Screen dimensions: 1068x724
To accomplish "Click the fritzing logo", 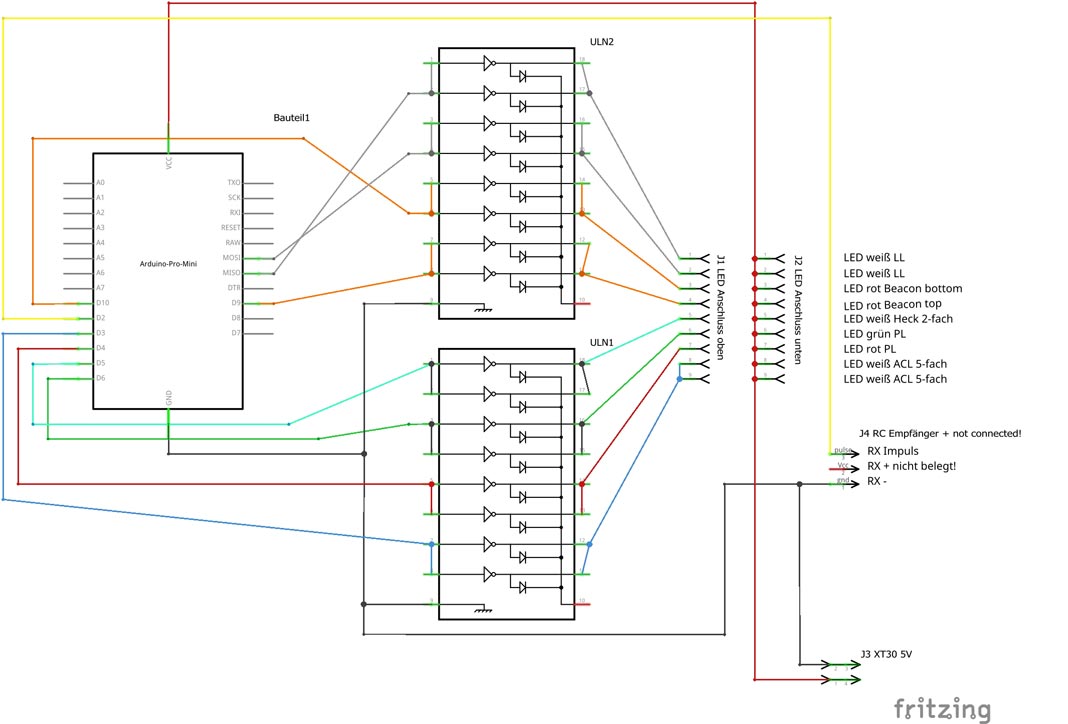I will (942, 707).
